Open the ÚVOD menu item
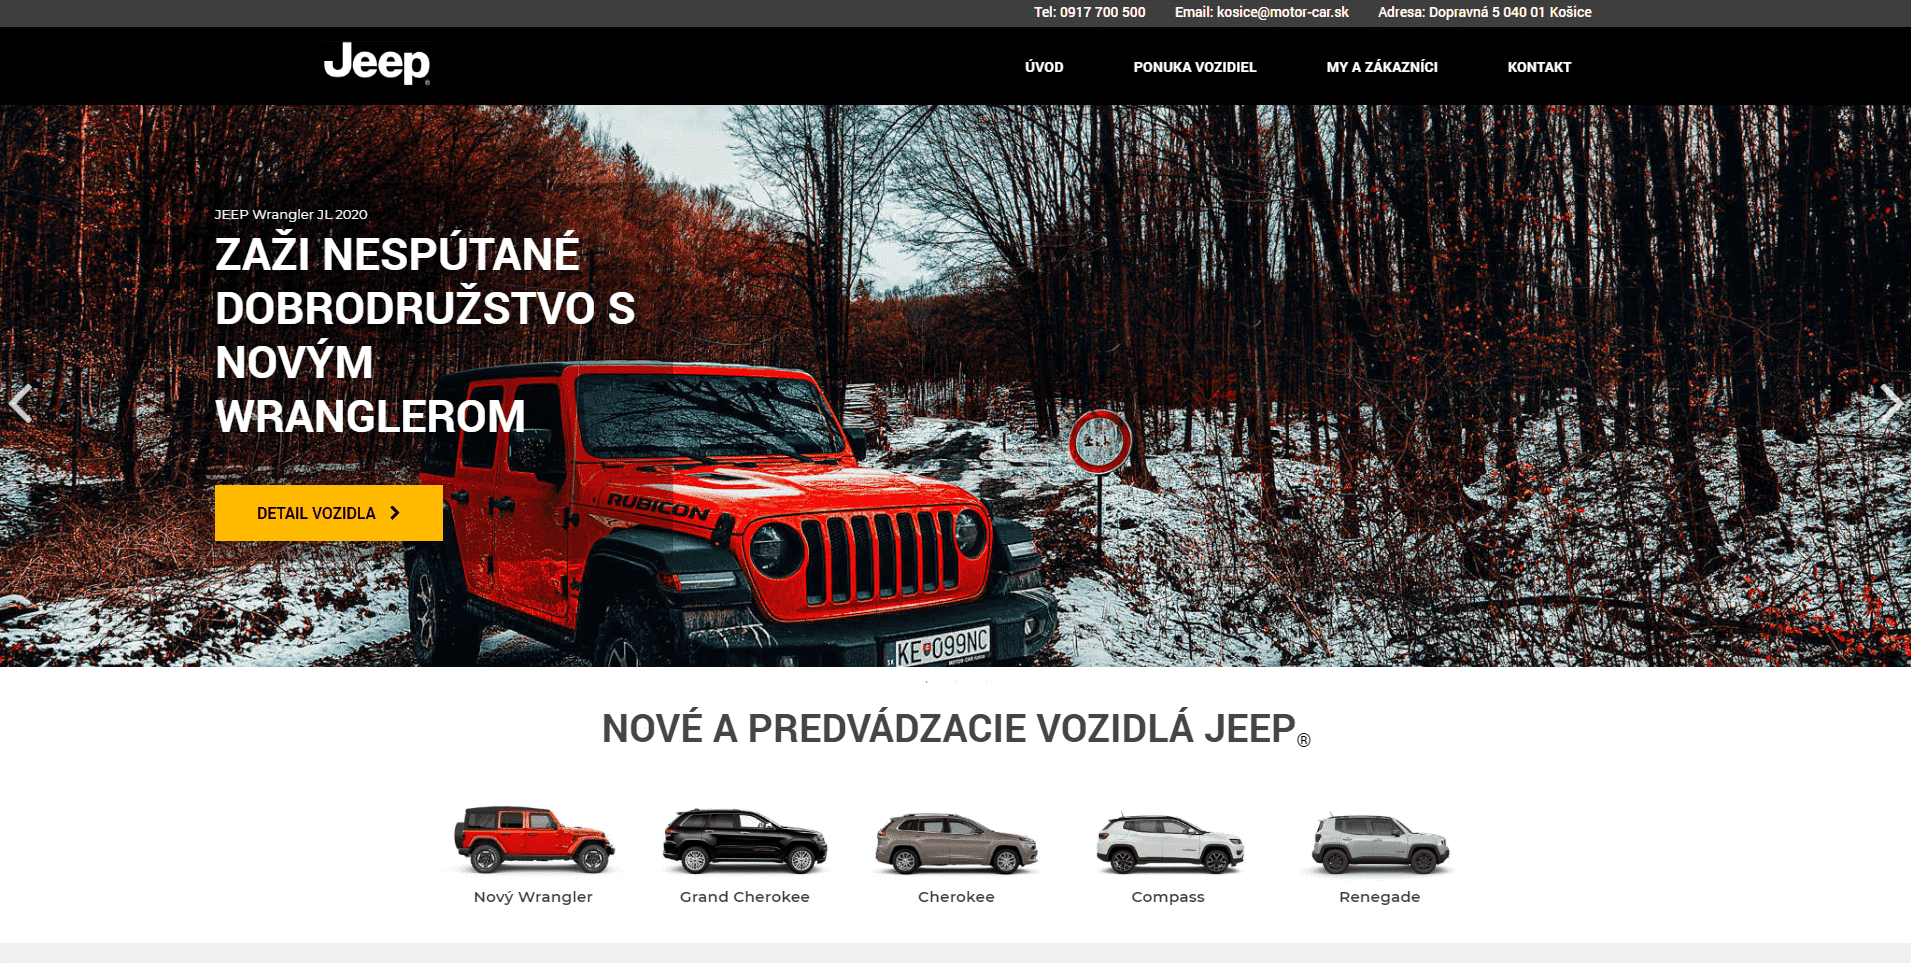This screenshot has height=963, width=1911. tap(1044, 67)
